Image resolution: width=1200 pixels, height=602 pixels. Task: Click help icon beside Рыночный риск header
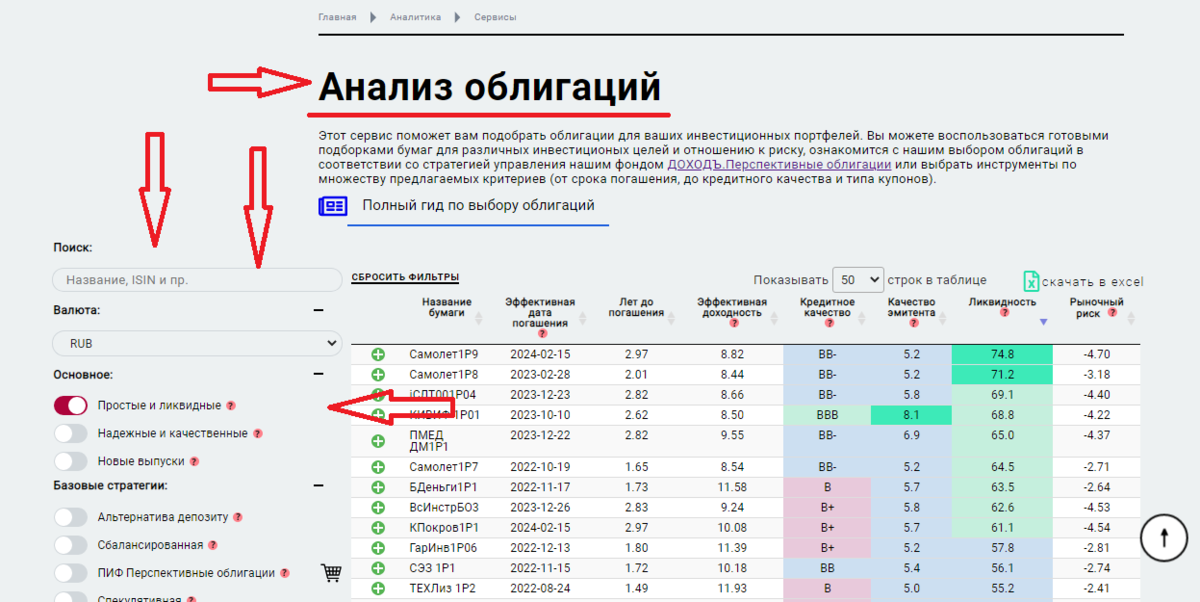coord(1110,314)
